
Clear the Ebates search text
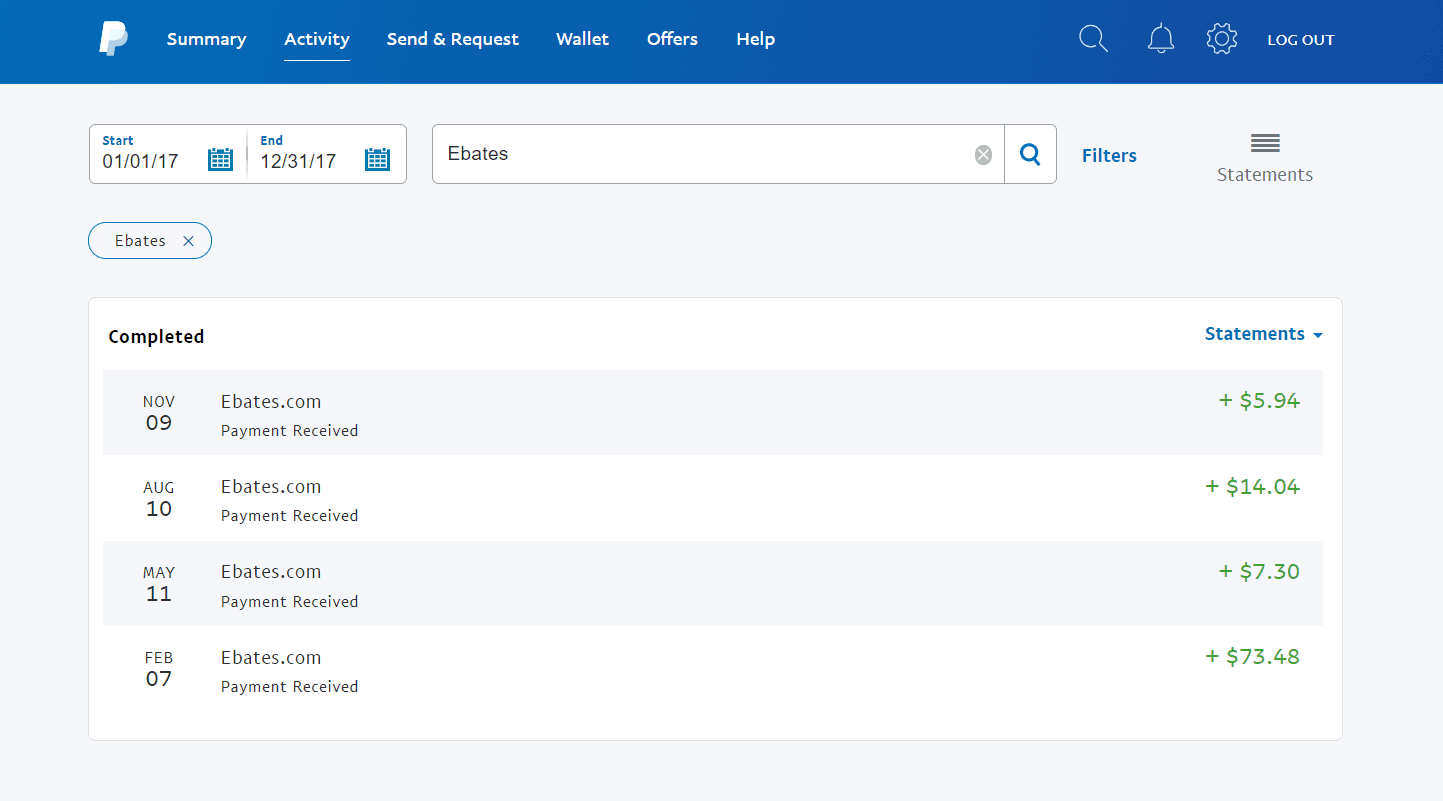pos(983,154)
